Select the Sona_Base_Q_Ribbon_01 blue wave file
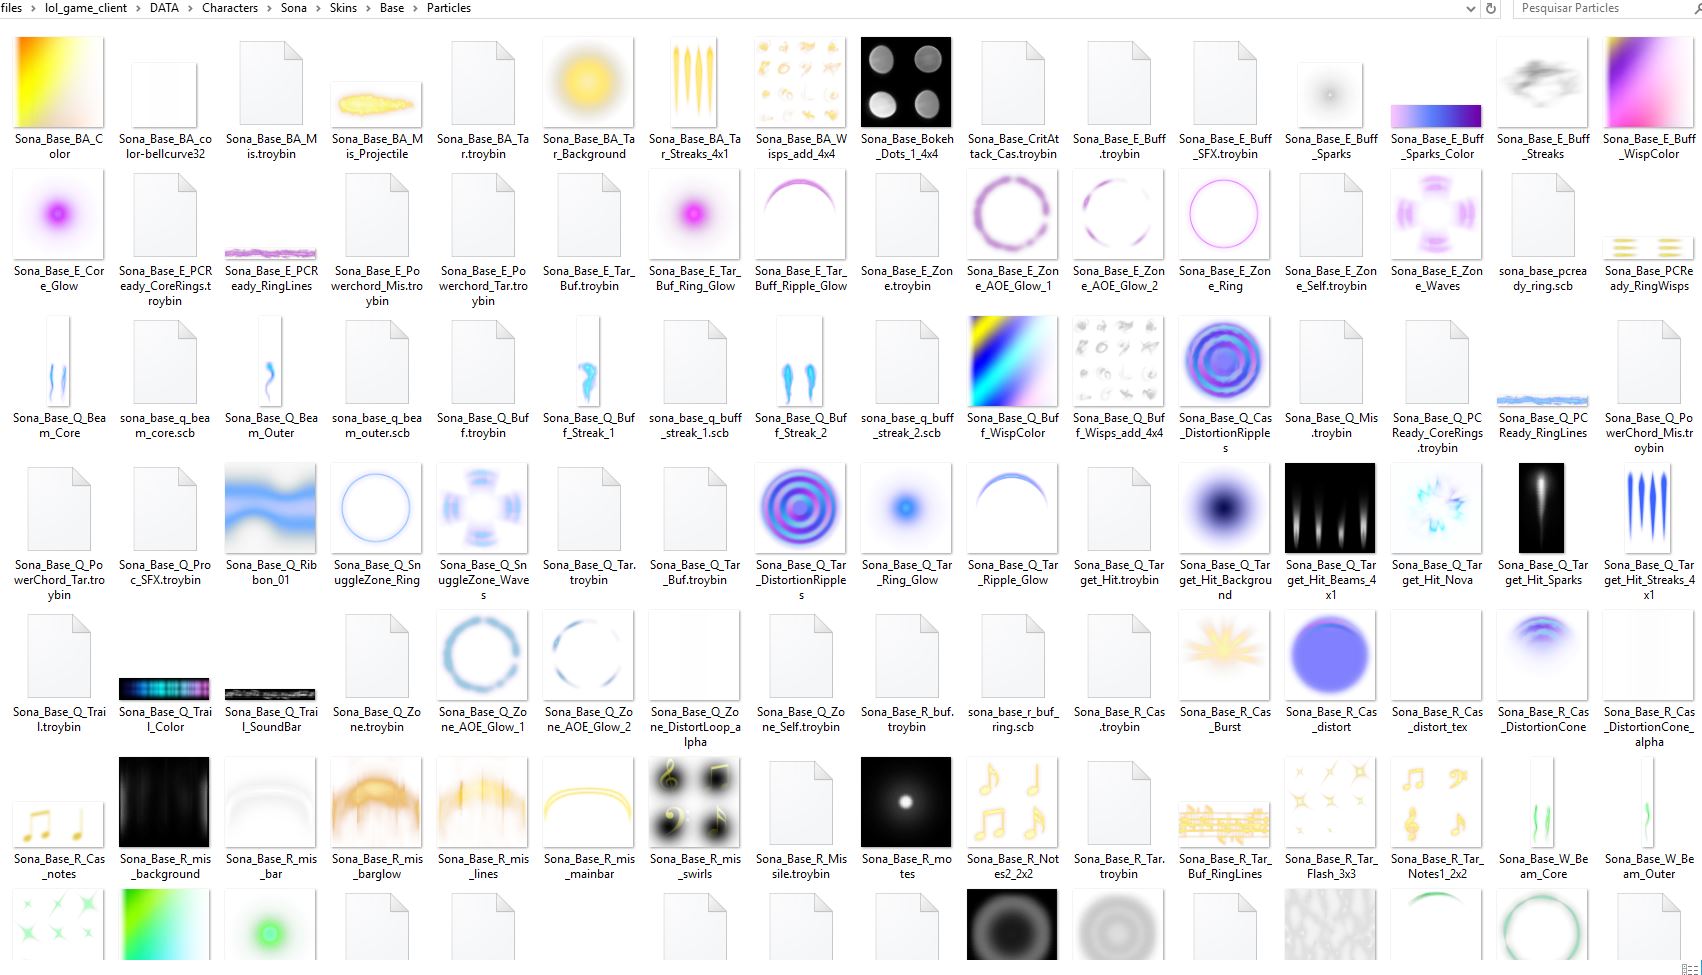The width and height of the screenshot is (1702, 975). point(270,509)
